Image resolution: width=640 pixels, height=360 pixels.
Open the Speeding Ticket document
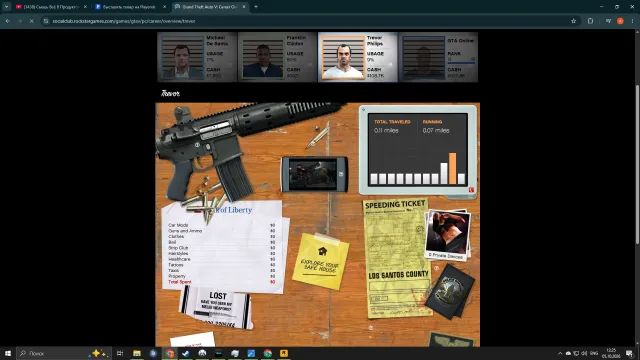pos(397,259)
